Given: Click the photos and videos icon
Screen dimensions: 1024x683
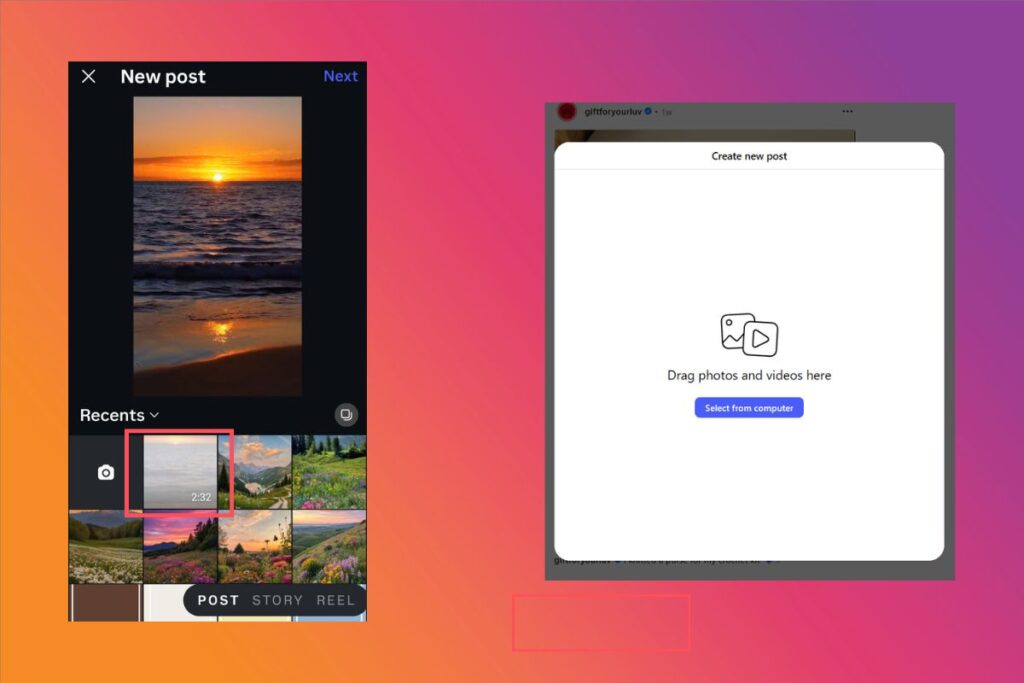Looking at the screenshot, I should [748, 336].
